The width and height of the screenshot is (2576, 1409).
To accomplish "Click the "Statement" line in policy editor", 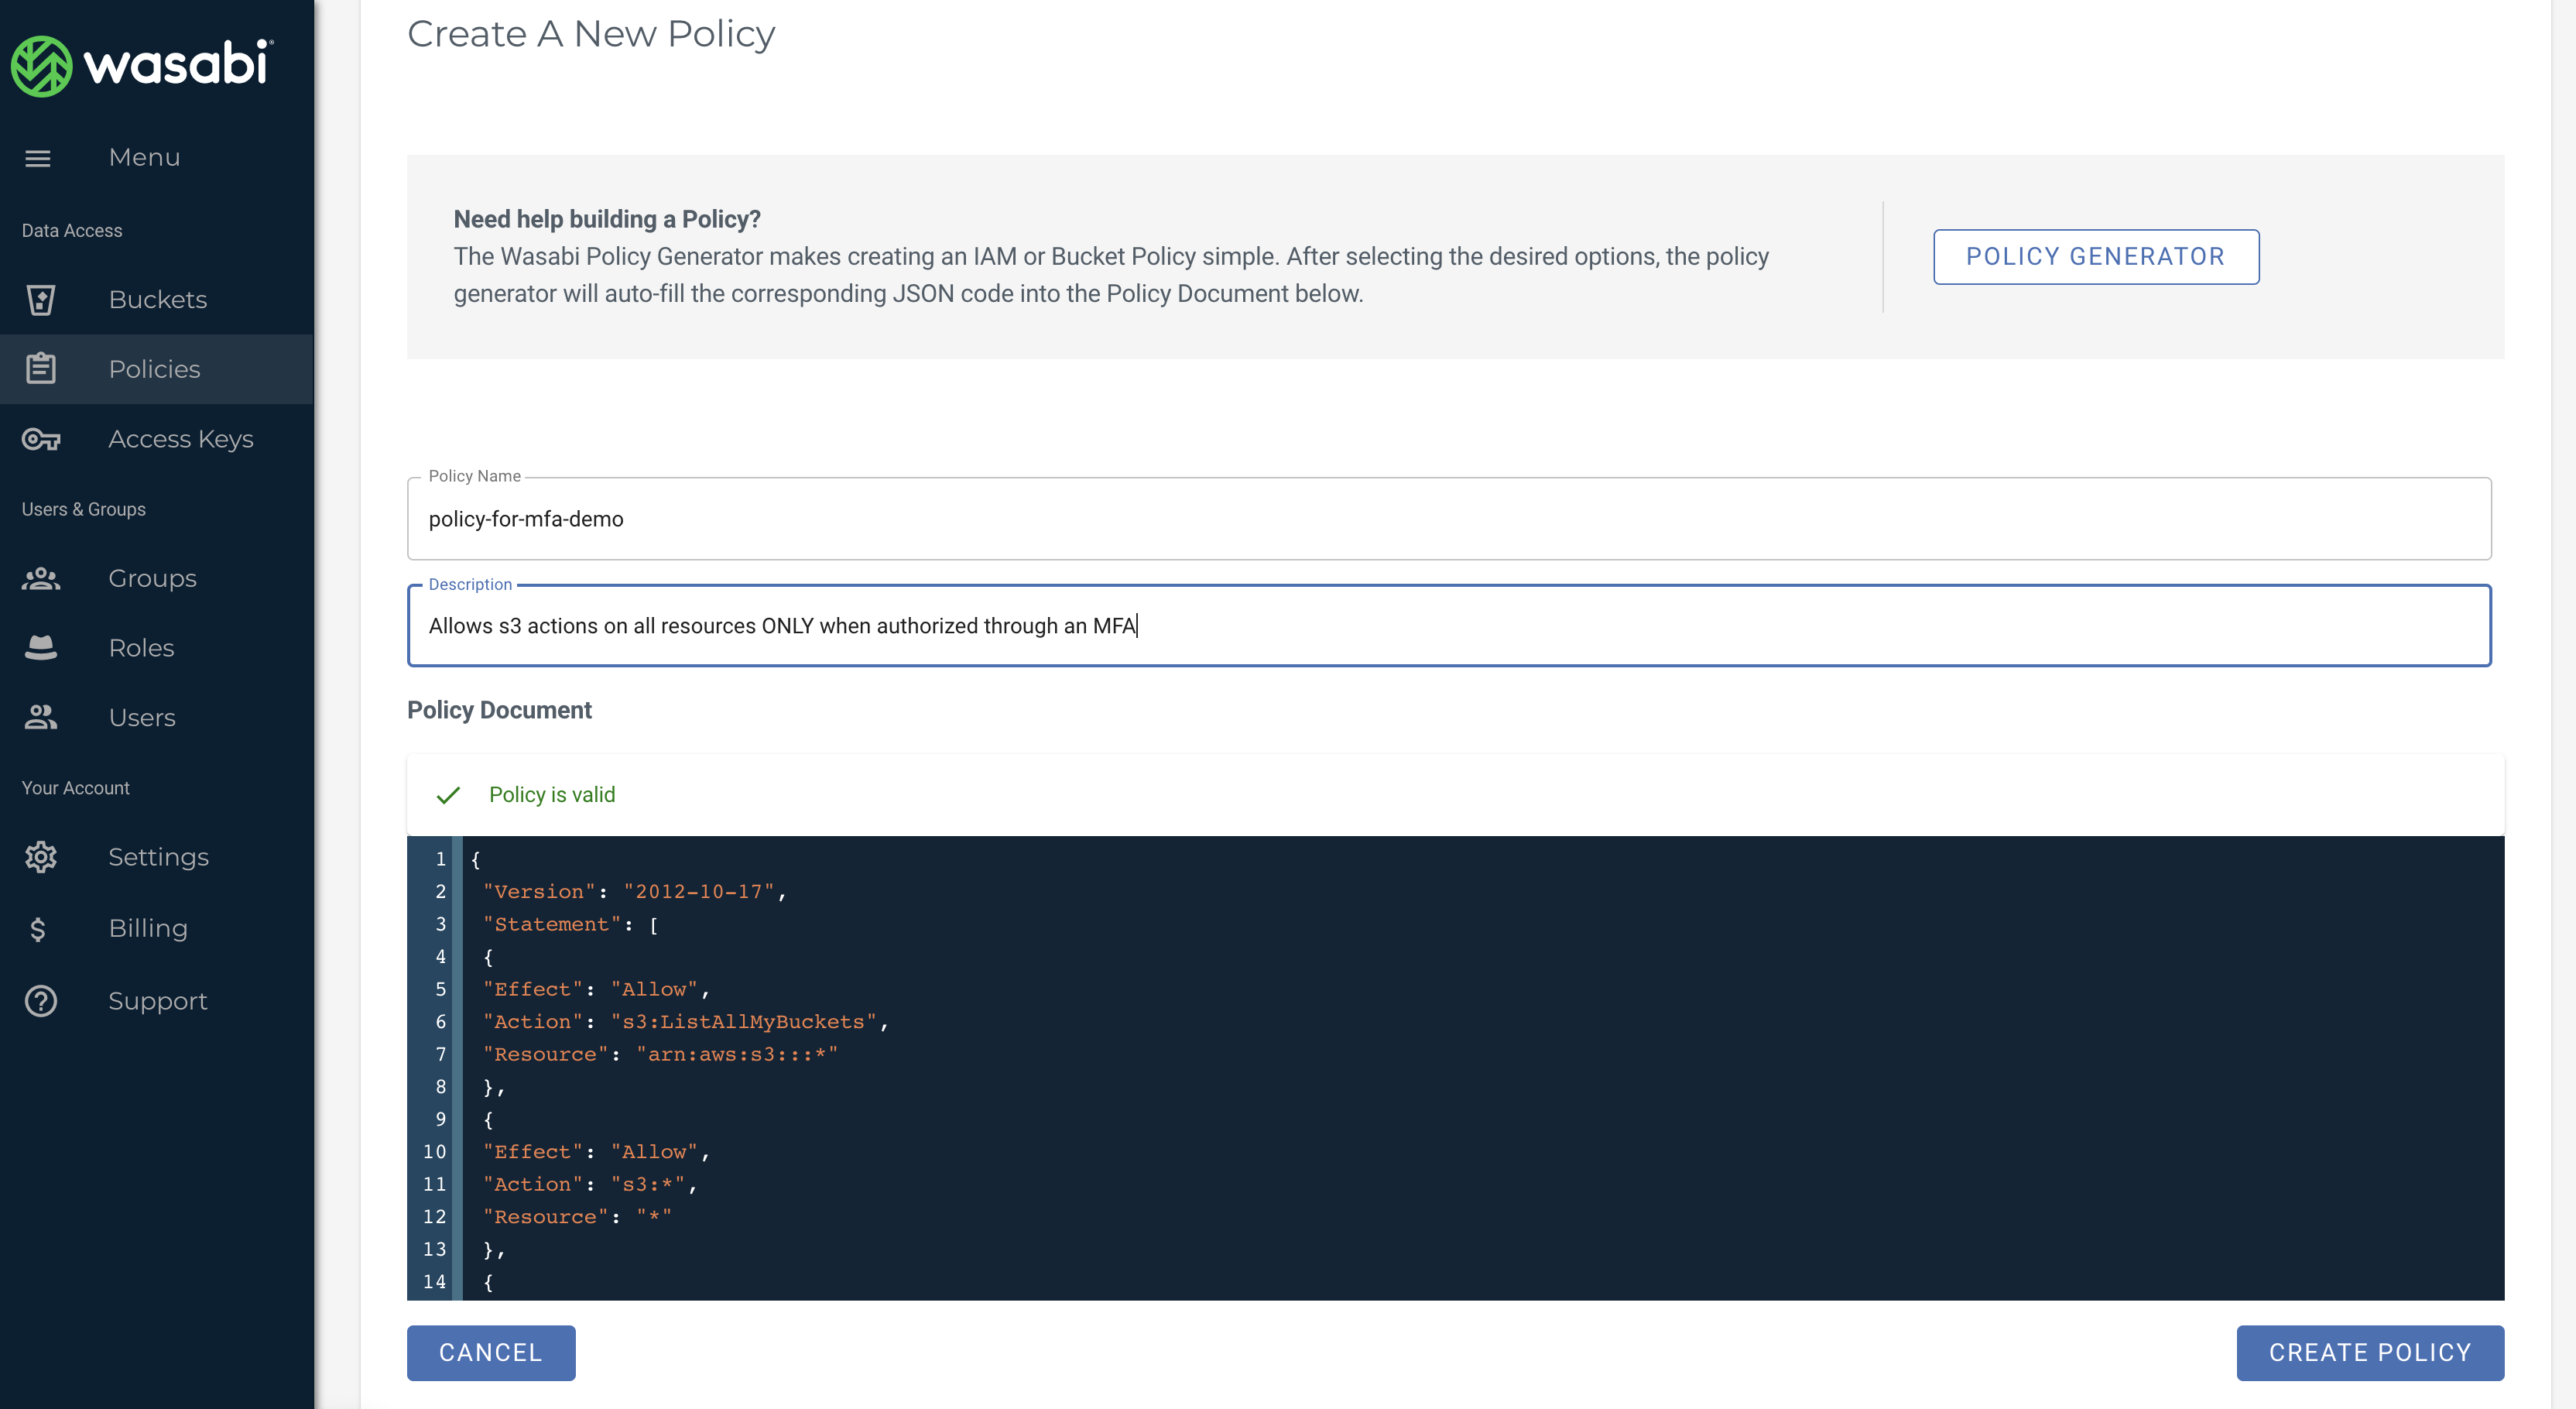I will 570,925.
